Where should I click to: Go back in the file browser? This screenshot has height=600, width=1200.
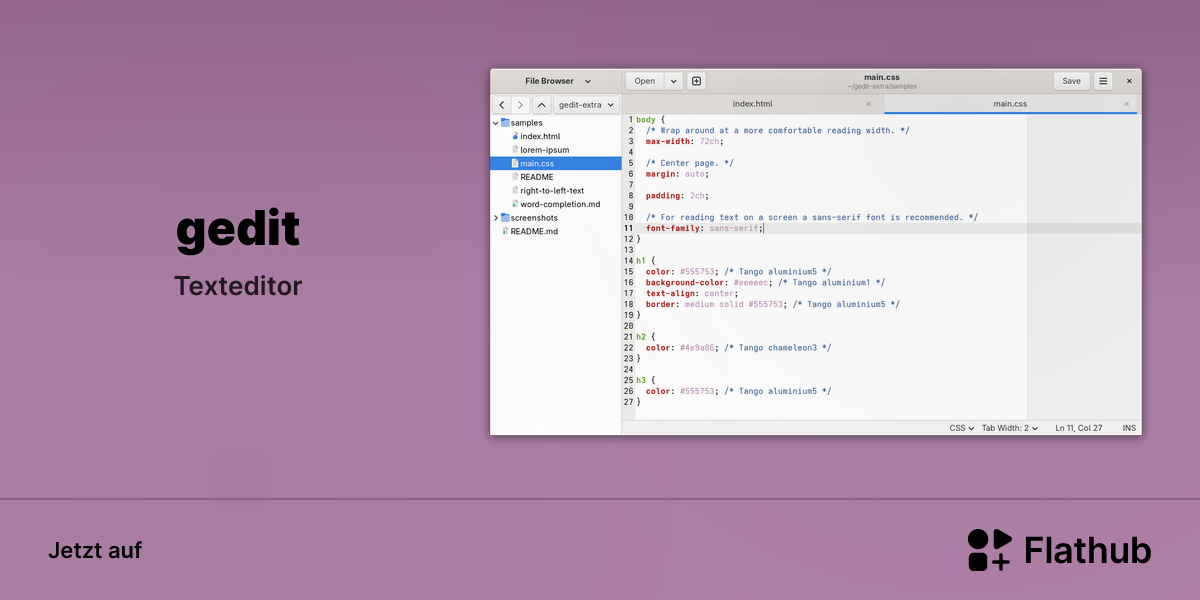point(501,105)
